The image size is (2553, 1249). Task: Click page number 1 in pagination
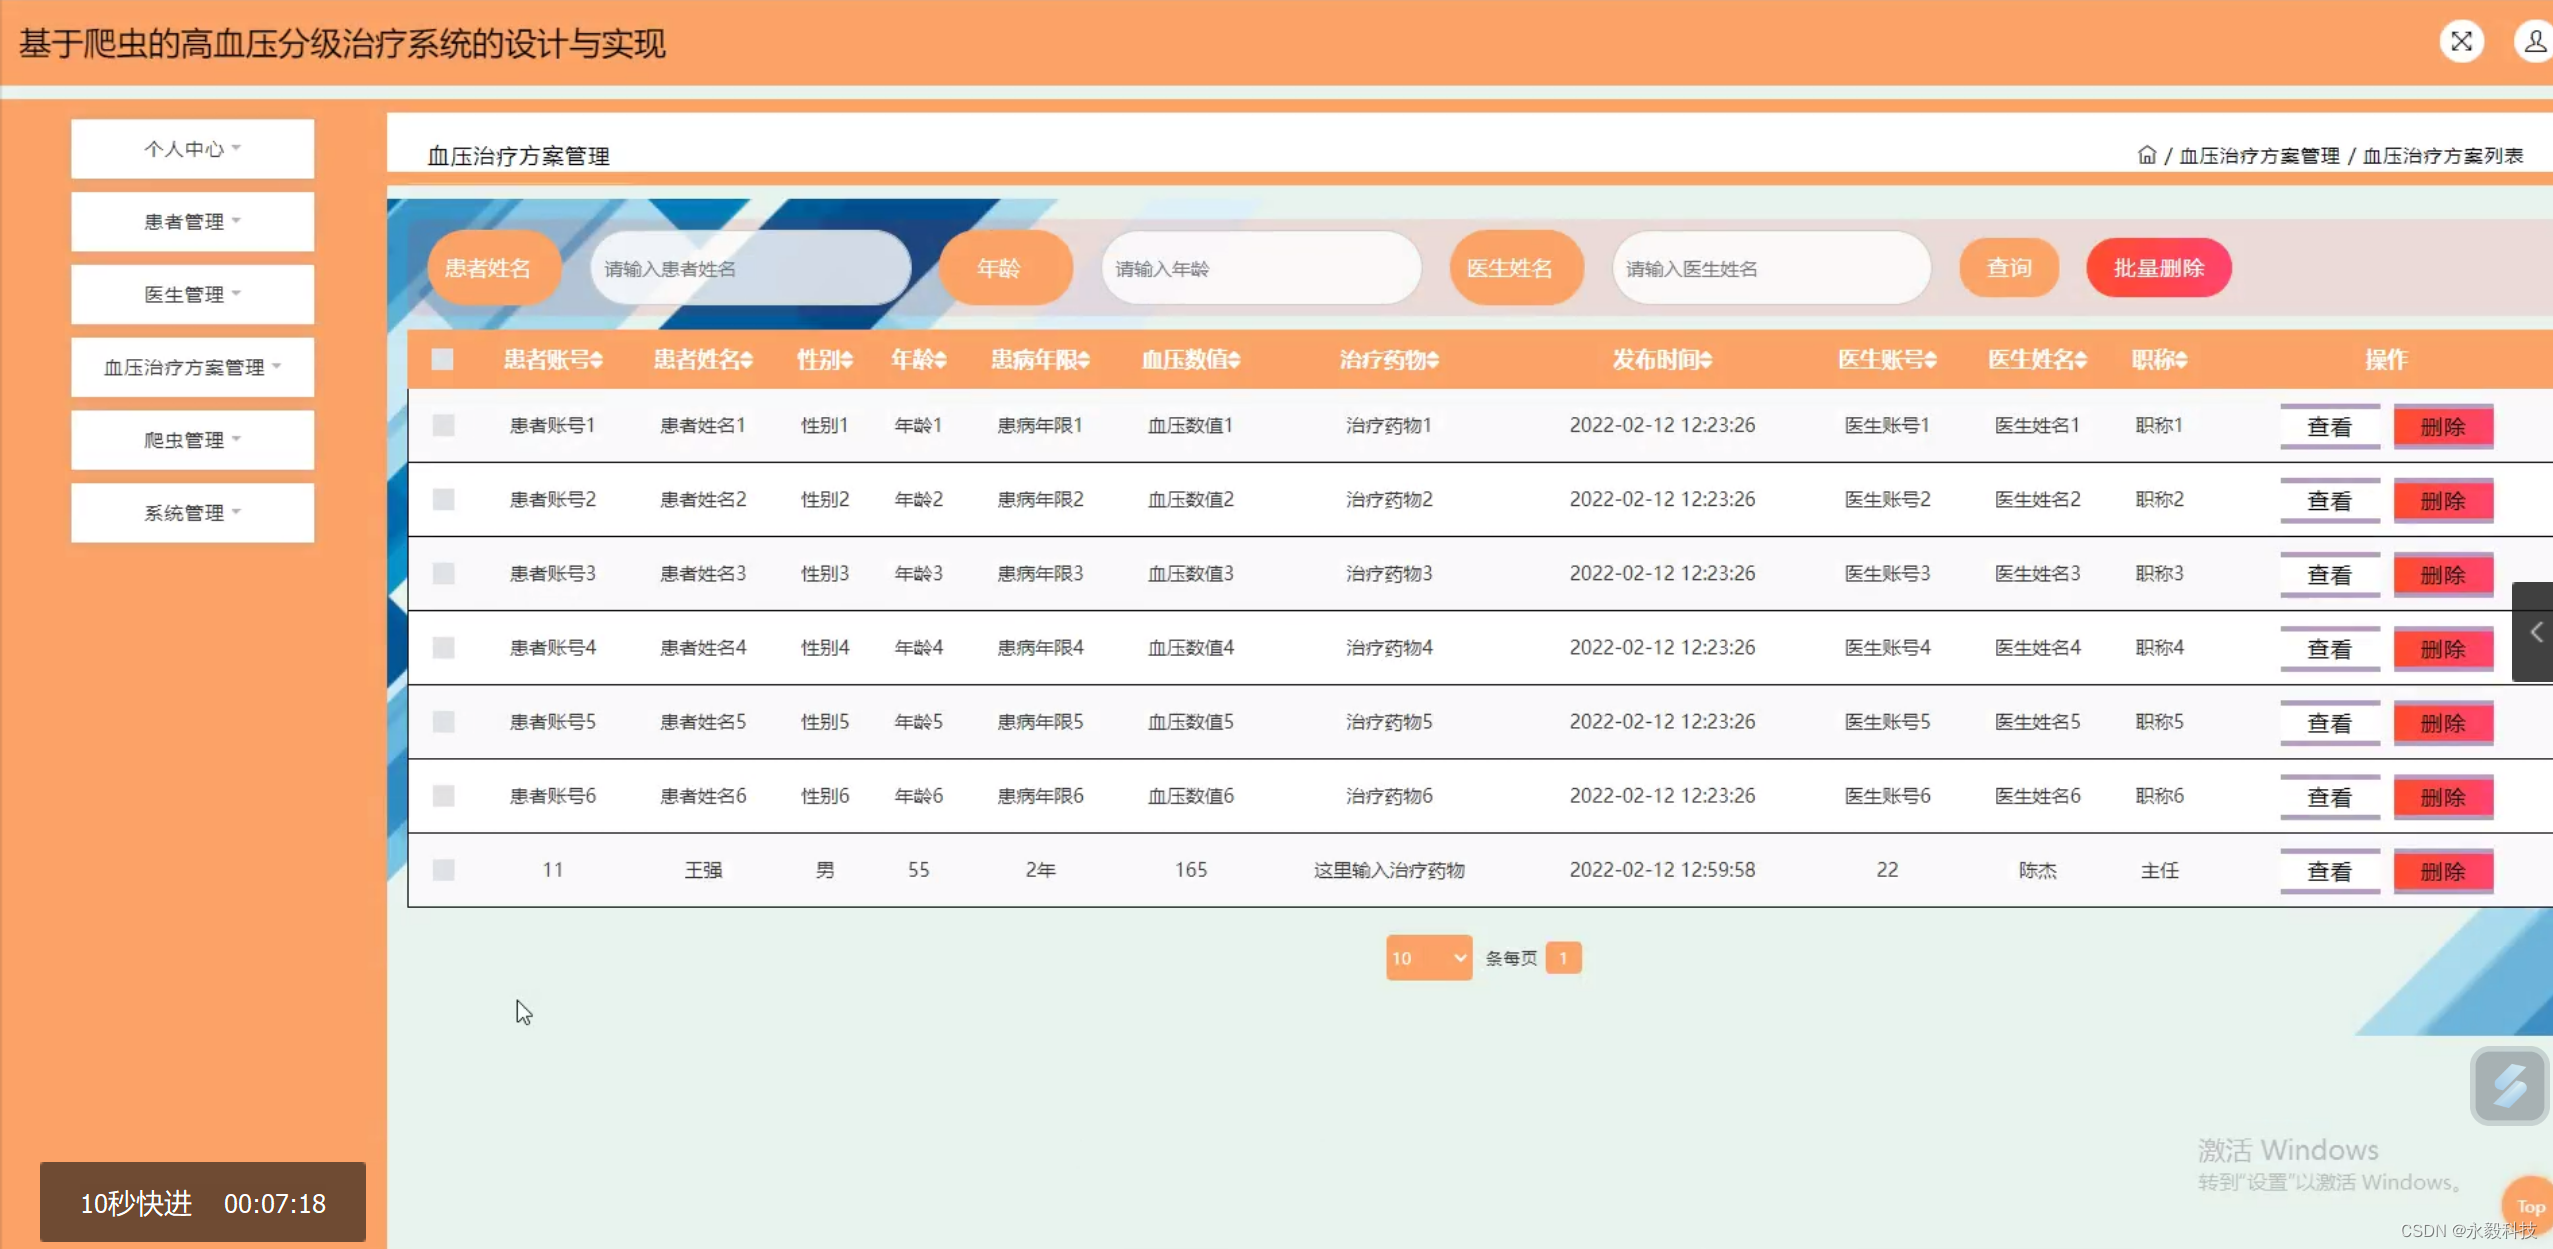pos(1563,958)
